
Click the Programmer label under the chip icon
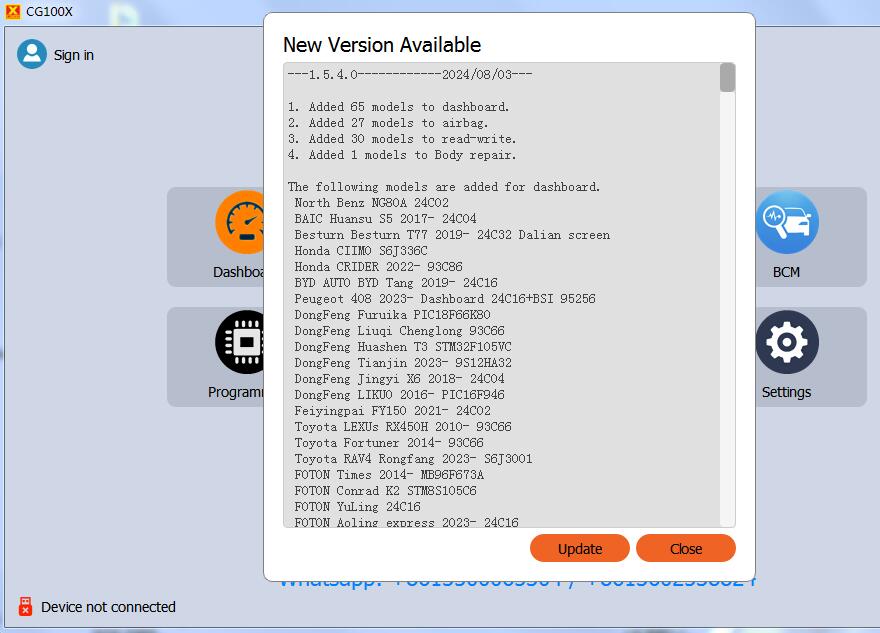coord(237,392)
